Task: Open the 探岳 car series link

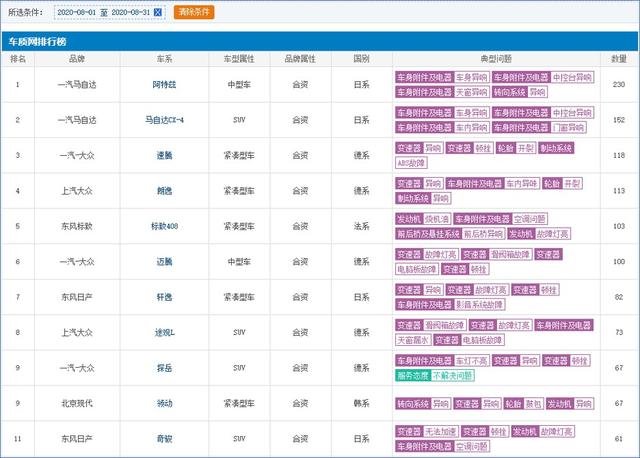Action: pos(164,368)
